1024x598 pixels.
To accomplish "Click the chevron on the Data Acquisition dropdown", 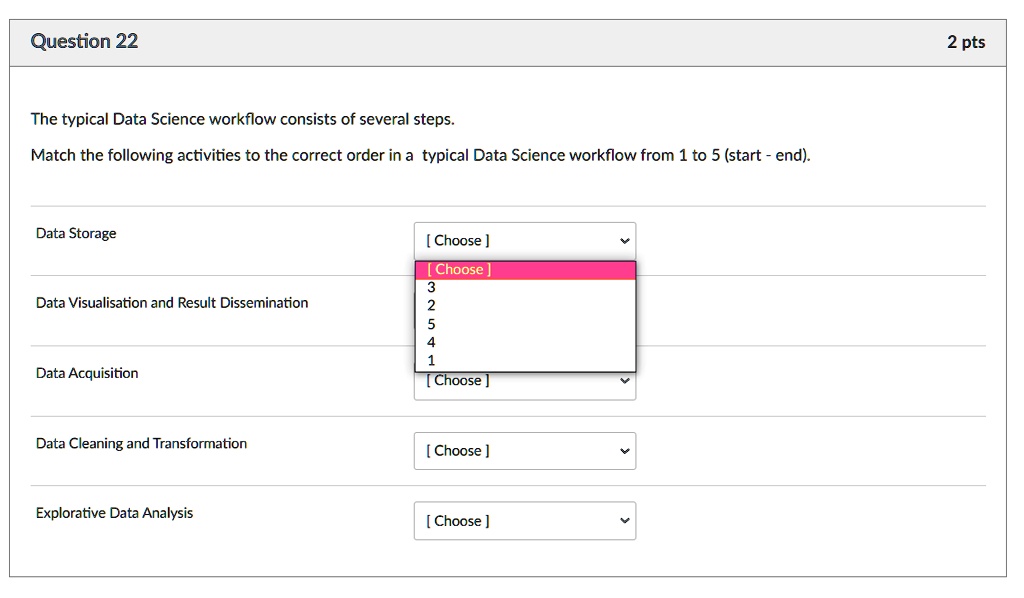I will [625, 380].
